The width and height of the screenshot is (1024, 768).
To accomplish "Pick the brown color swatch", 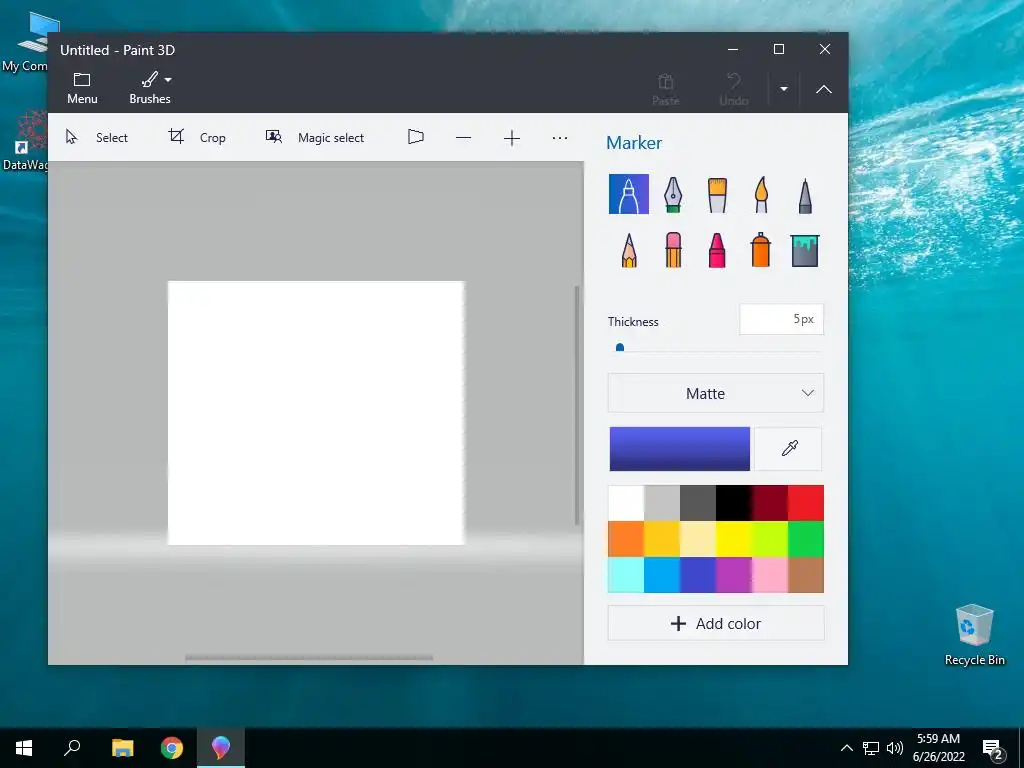I will [806, 575].
